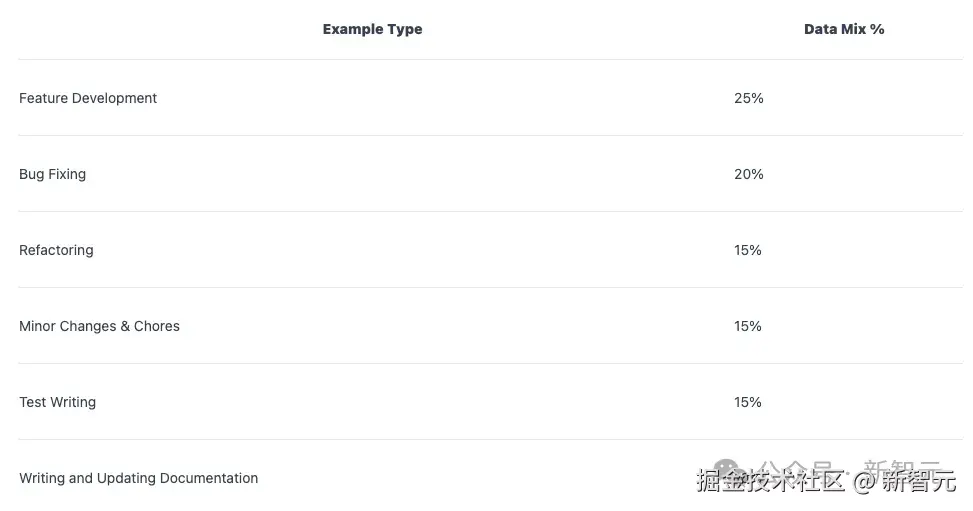Screen dimensions: 973x511
Task: Click the '%' symbol in the Data Mix header
Action: (x=877, y=30)
